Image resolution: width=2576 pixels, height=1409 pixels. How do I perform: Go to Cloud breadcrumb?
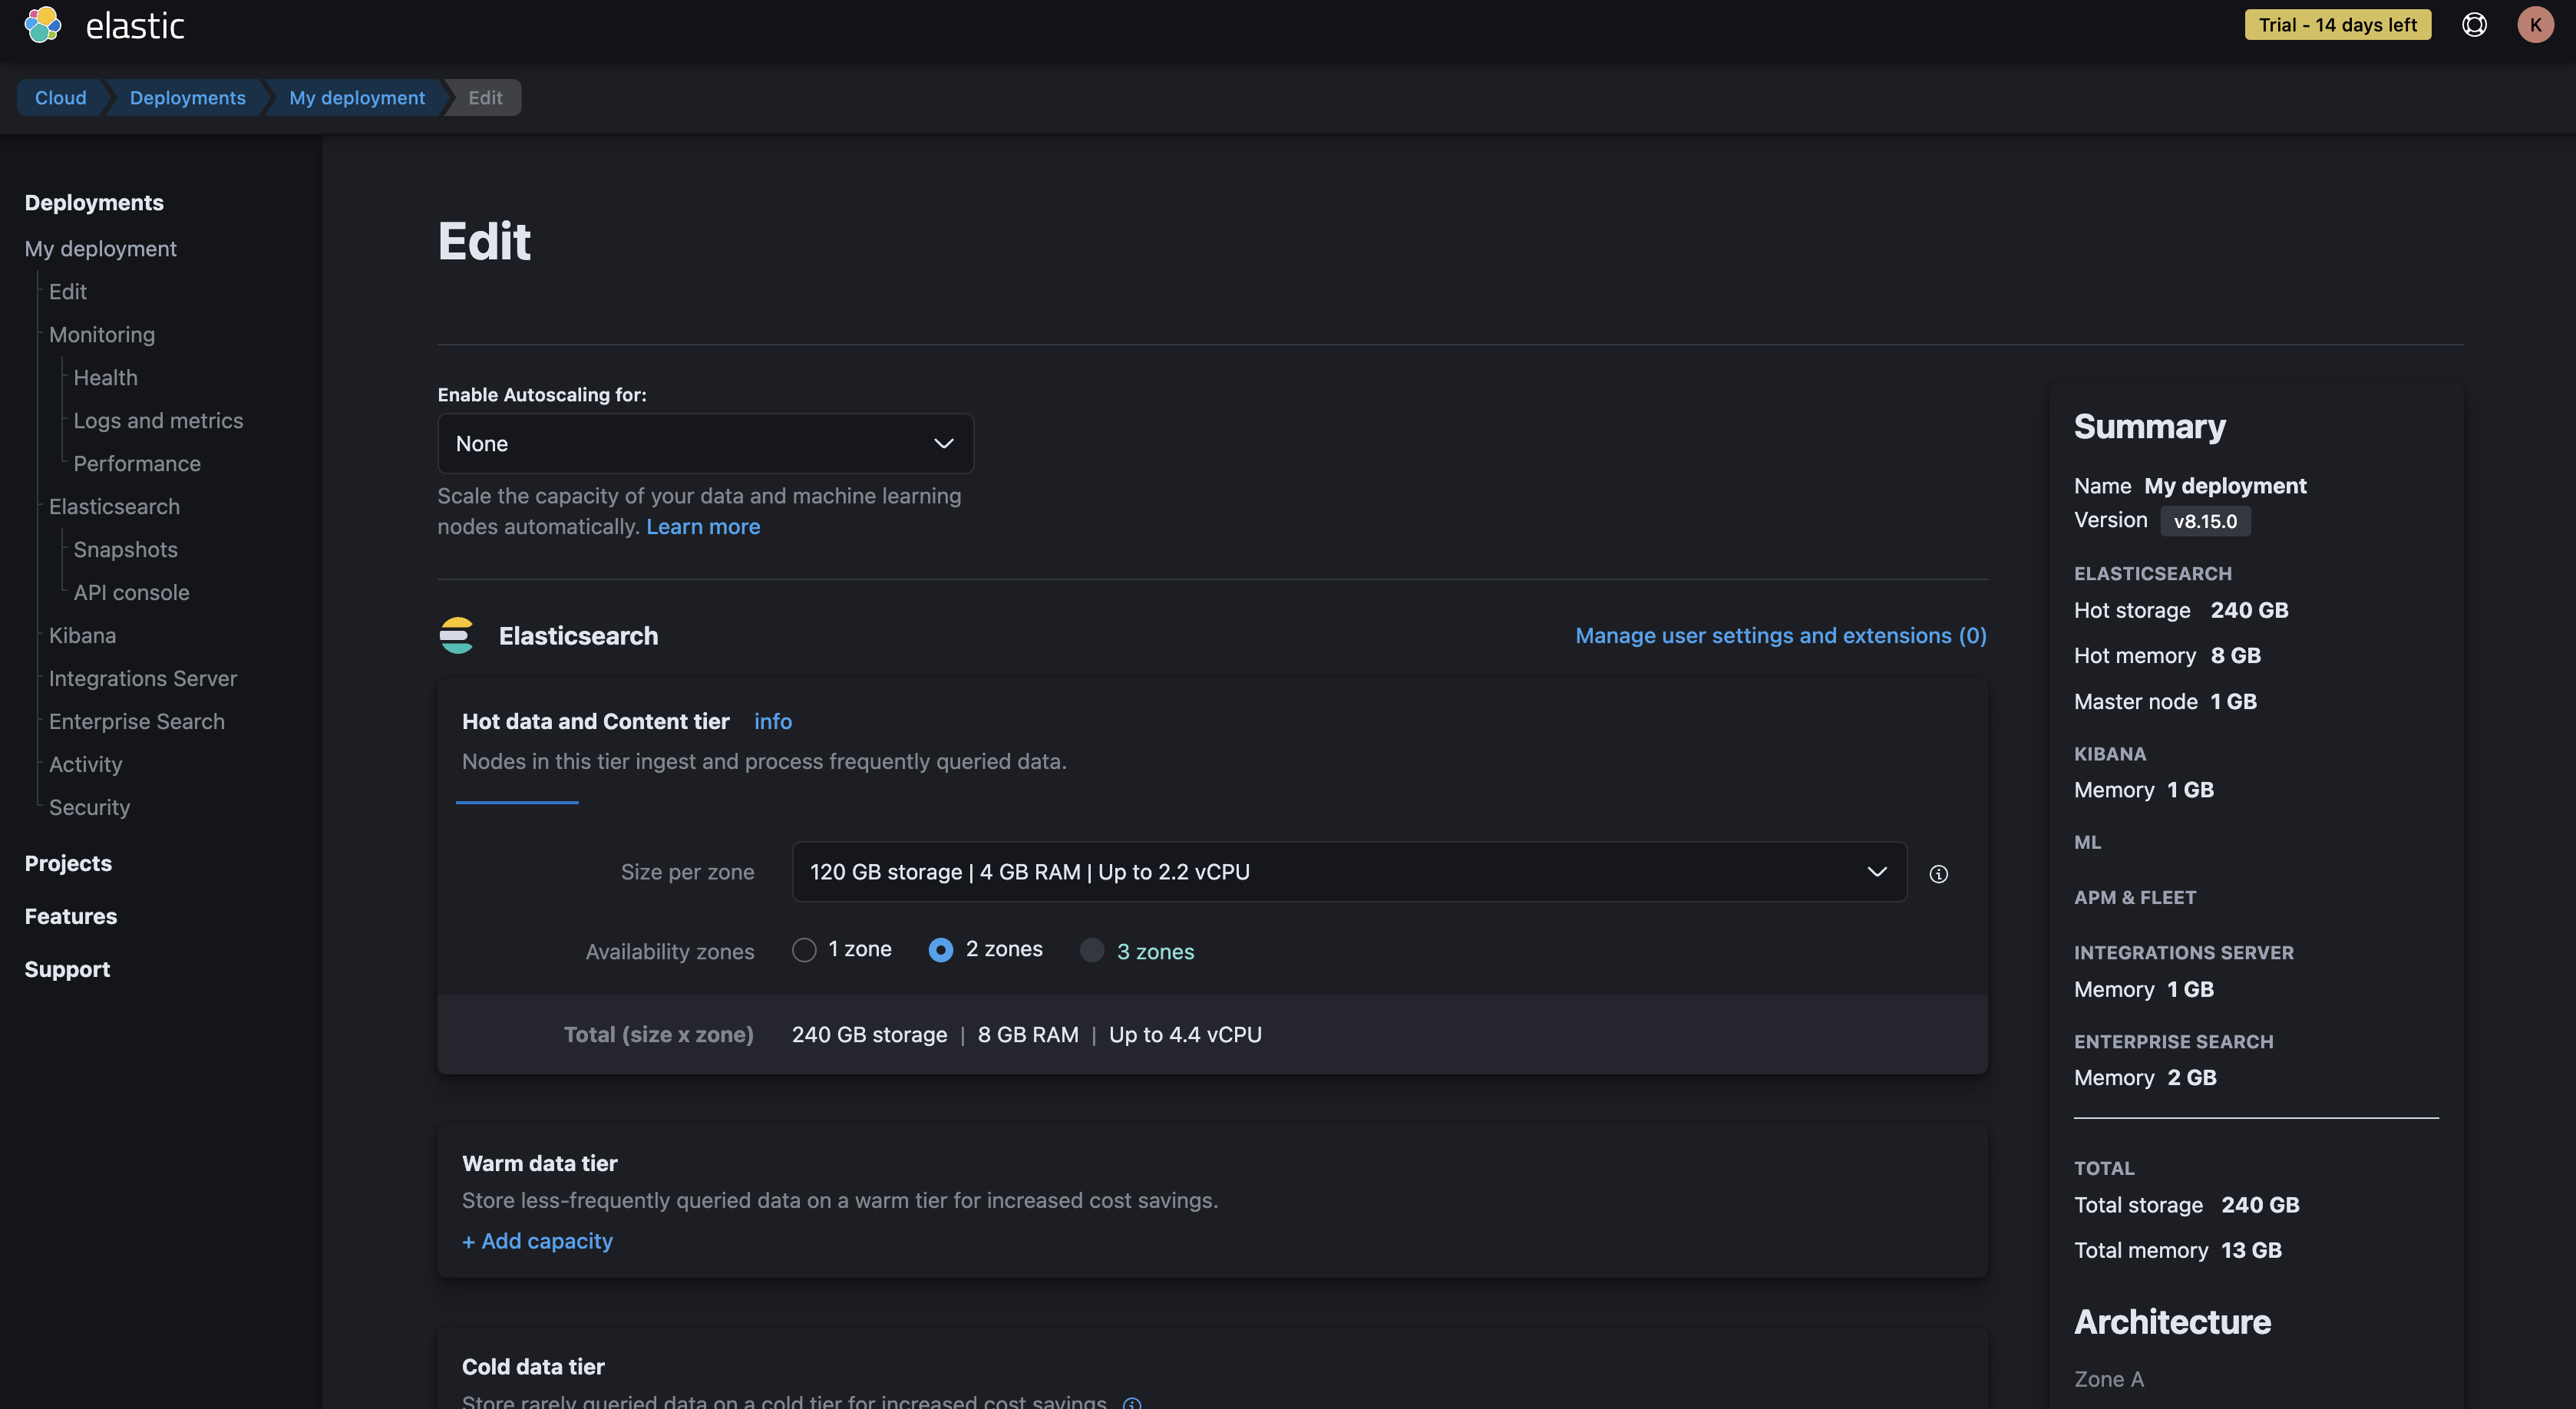(61, 98)
